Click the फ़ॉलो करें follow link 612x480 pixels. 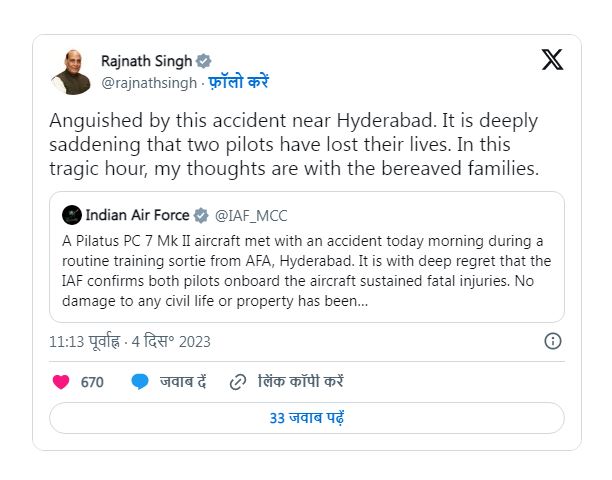click(238, 82)
